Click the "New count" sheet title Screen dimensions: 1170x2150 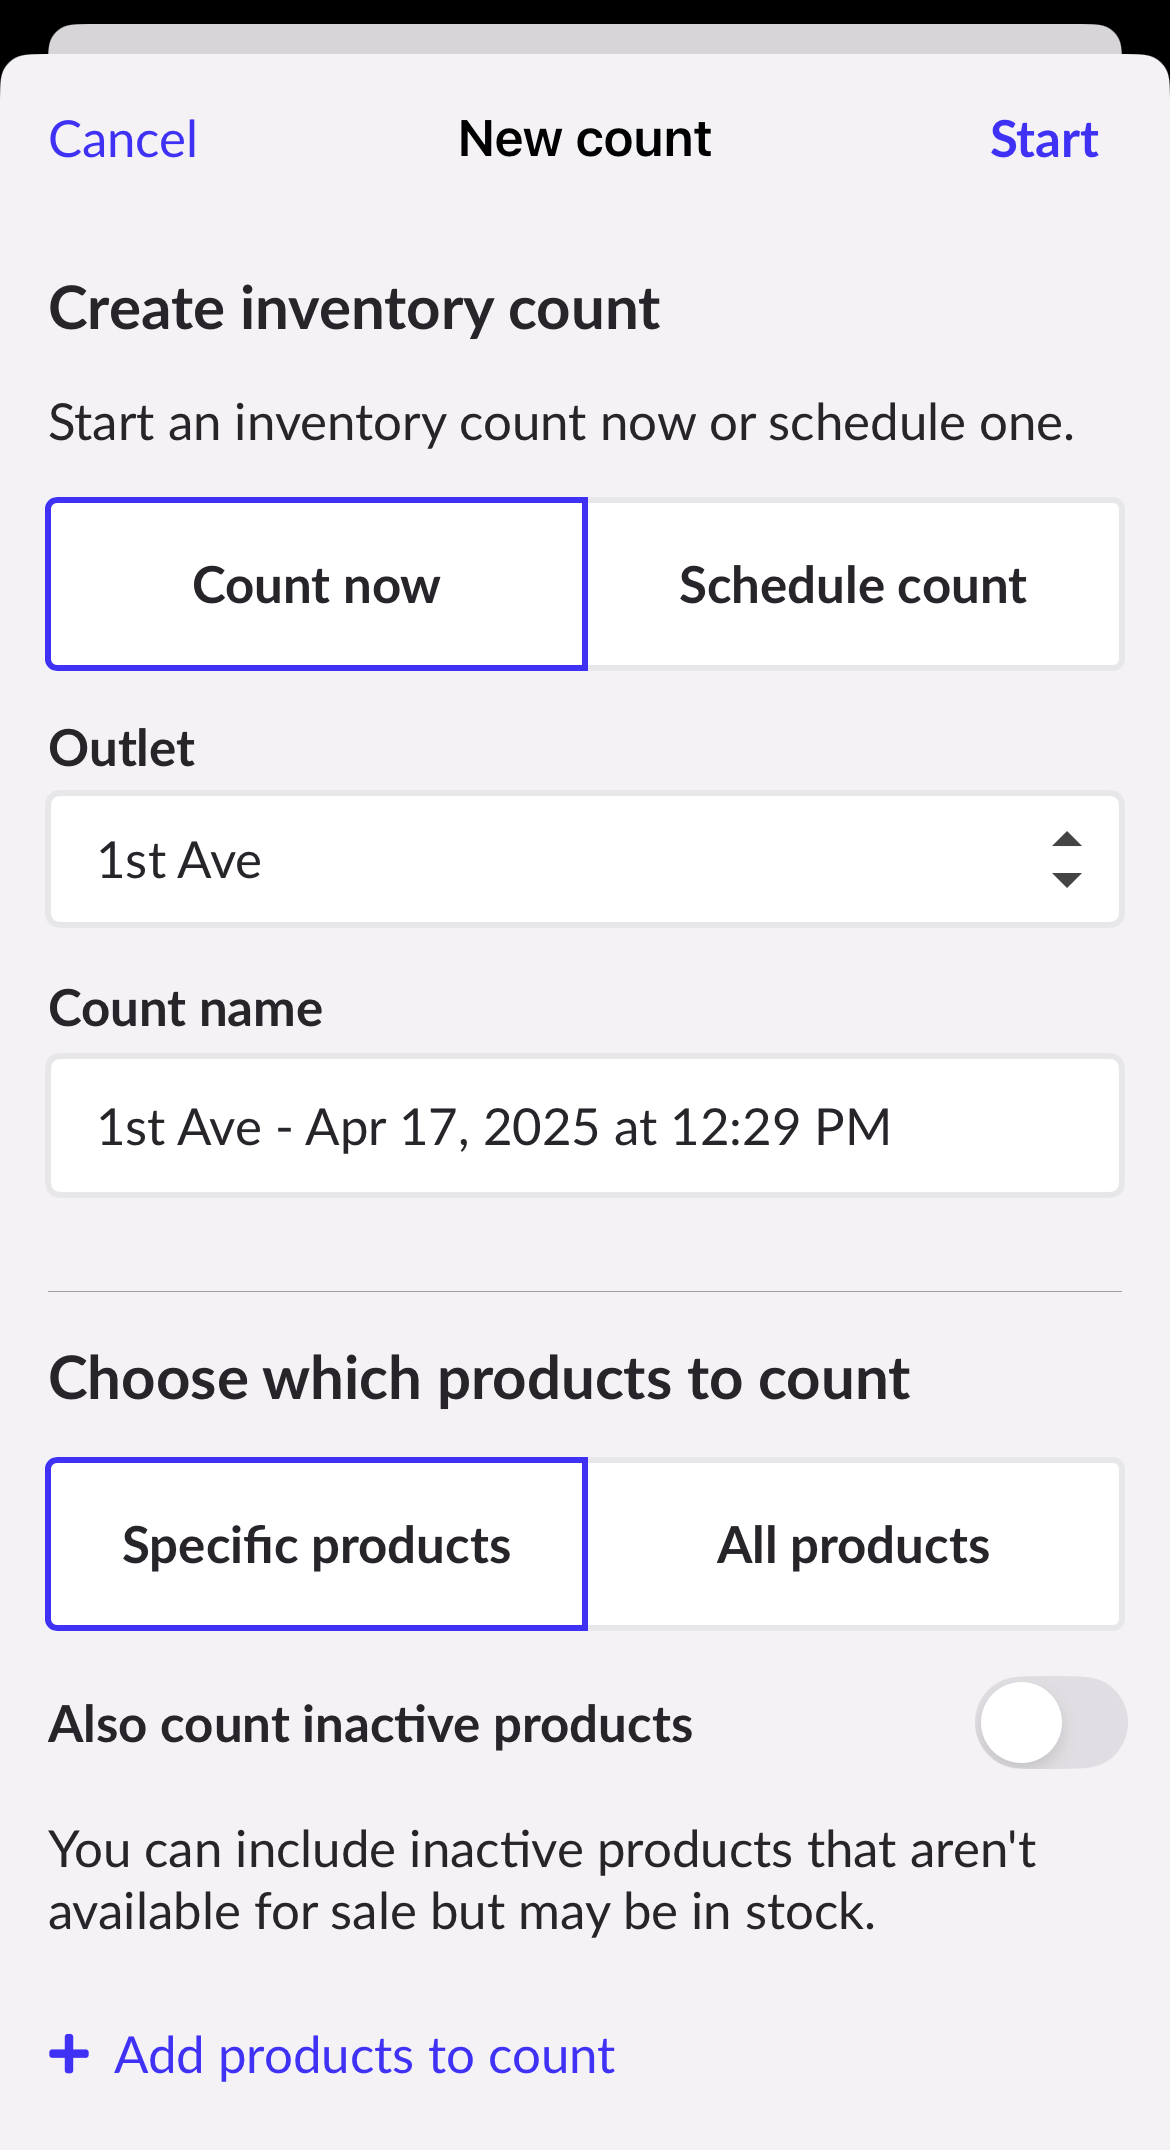pyautogui.click(x=585, y=139)
